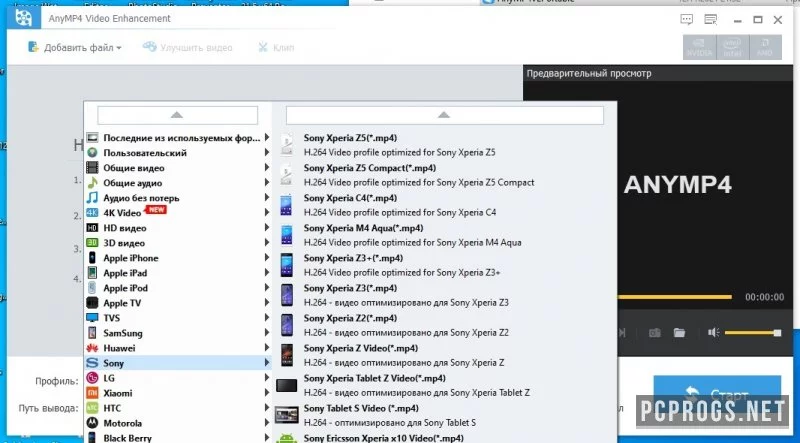Open Пользовательский category
800x443 pixels.
point(178,153)
